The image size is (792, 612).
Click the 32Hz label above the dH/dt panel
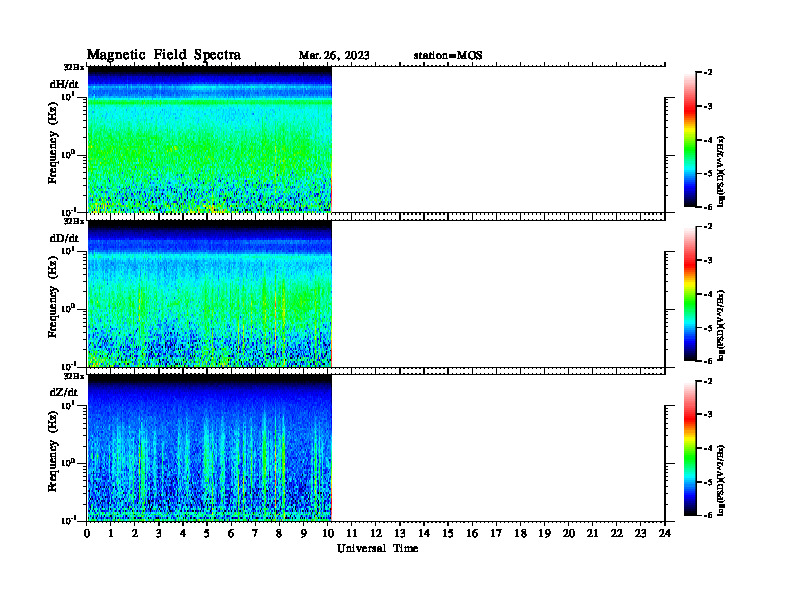74,67
